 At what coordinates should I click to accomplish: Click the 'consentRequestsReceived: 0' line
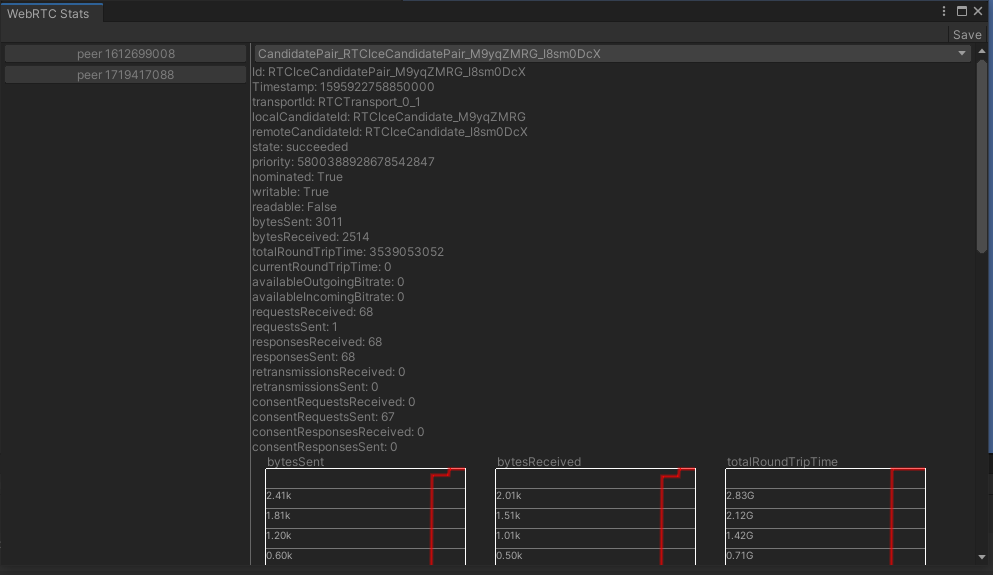click(334, 402)
